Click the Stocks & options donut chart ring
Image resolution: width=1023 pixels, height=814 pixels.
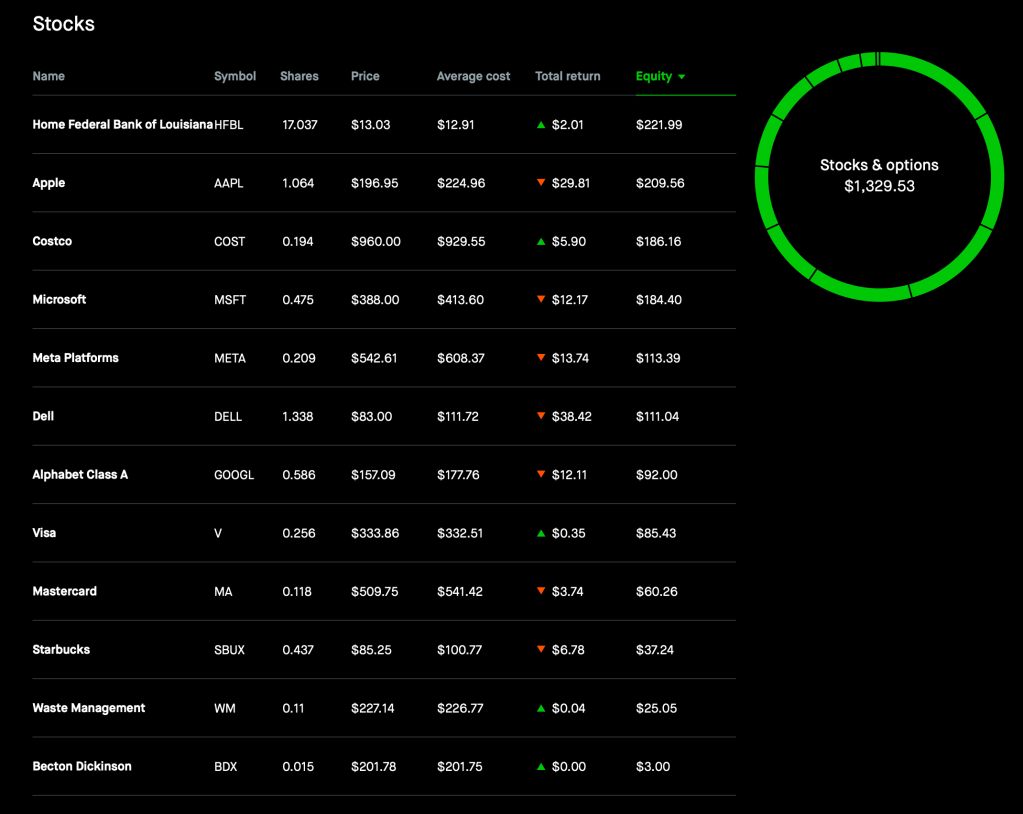(992, 176)
